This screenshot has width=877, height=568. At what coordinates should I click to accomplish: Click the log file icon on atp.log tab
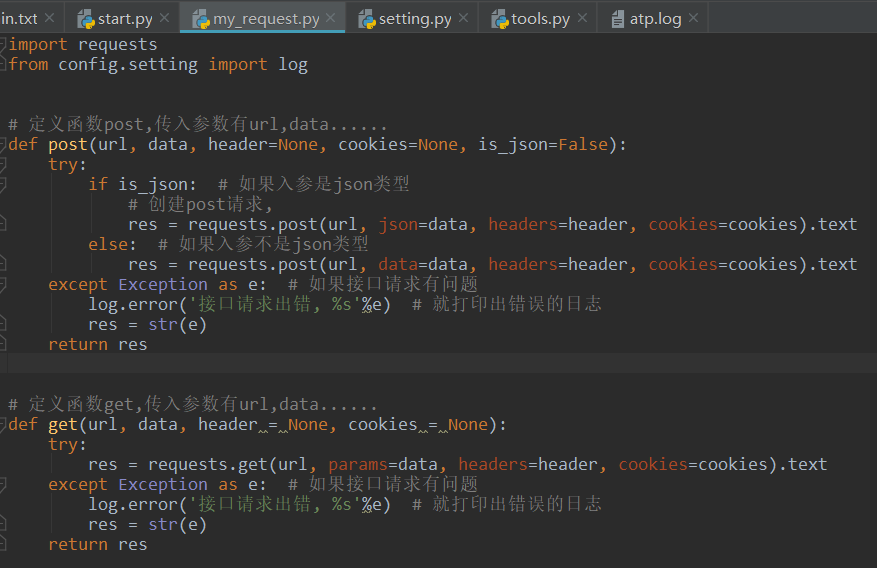click(x=617, y=20)
